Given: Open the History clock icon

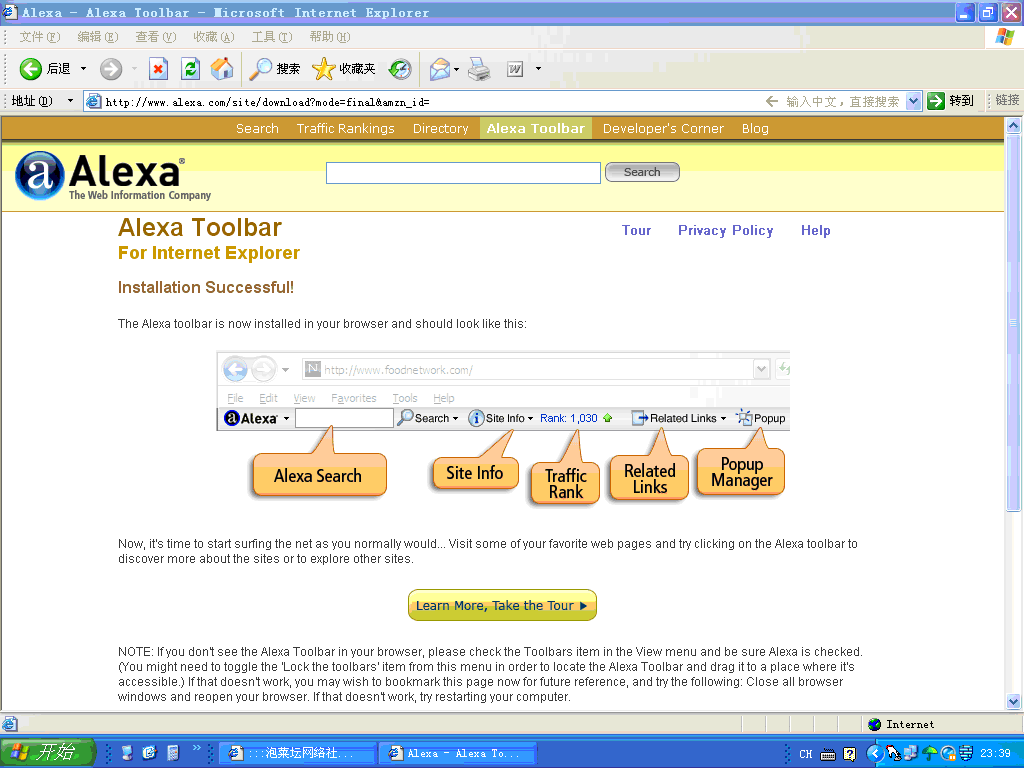Looking at the screenshot, I should (400, 69).
